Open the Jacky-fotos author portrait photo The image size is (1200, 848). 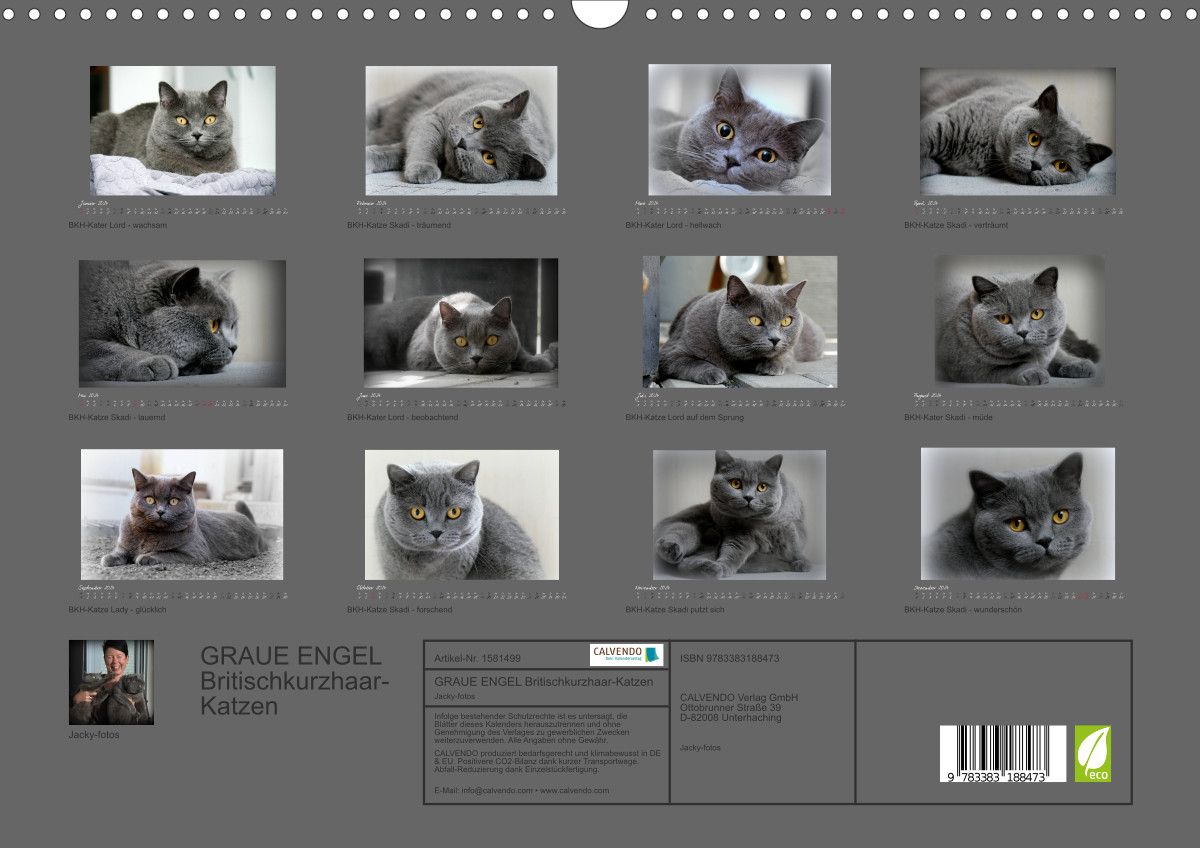click(x=111, y=682)
